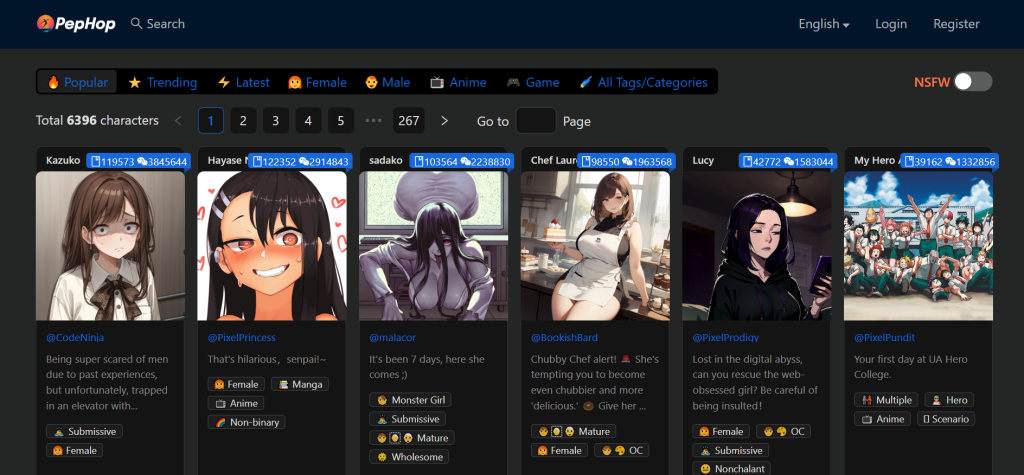Go to the Login page
This screenshot has width=1024, height=475.
pyautogui.click(x=891, y=24)
